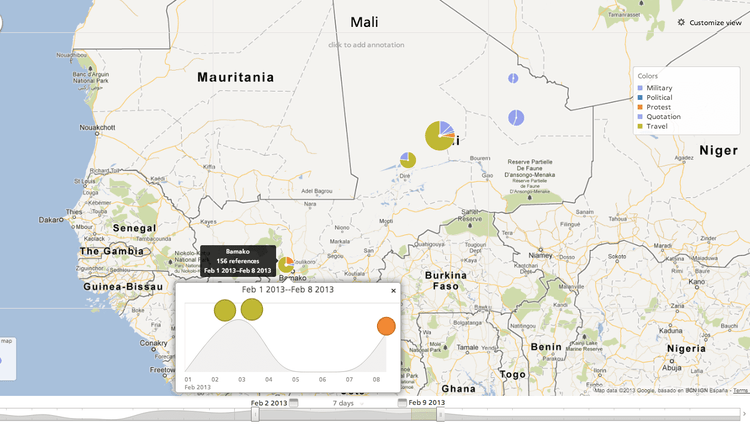Image resolution: width=750 pixels, height=430 pixels.
Task: Click the left handle of the timeline range
Action: click(255, 415)
